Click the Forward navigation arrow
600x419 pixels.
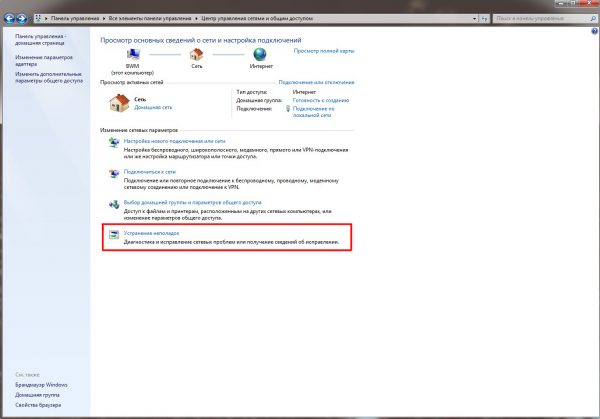coord(21,18)
